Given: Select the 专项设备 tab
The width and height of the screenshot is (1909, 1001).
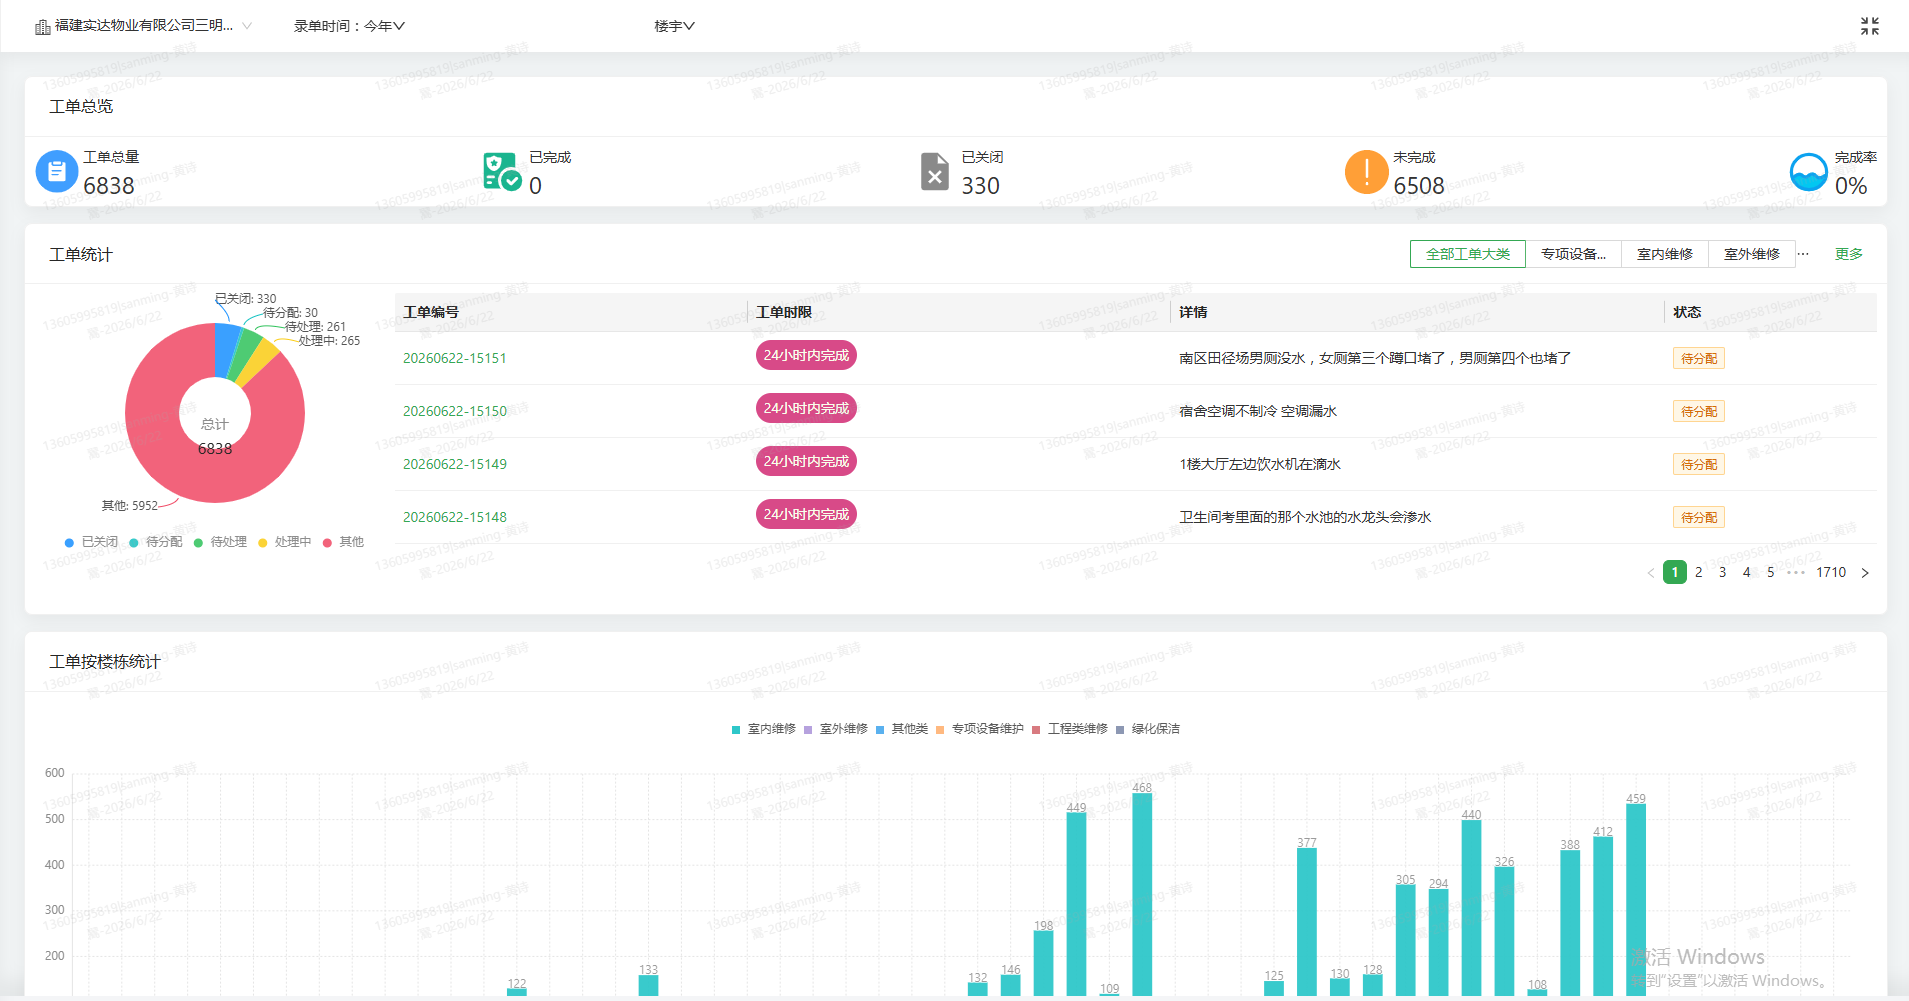Looking at the screenshot, I should click(1573, 254).
